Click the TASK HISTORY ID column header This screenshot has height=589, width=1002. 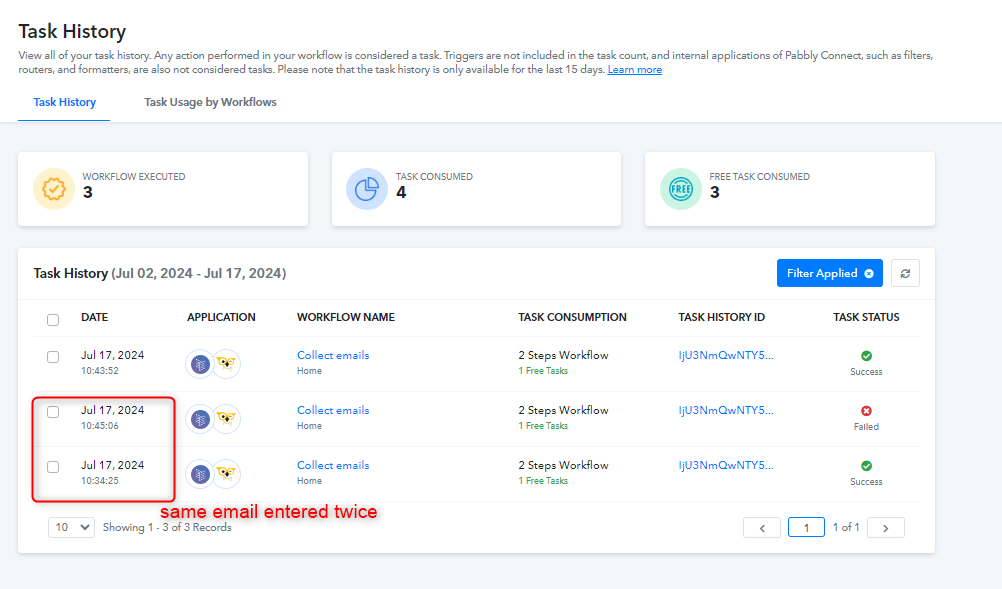[721, 317]
